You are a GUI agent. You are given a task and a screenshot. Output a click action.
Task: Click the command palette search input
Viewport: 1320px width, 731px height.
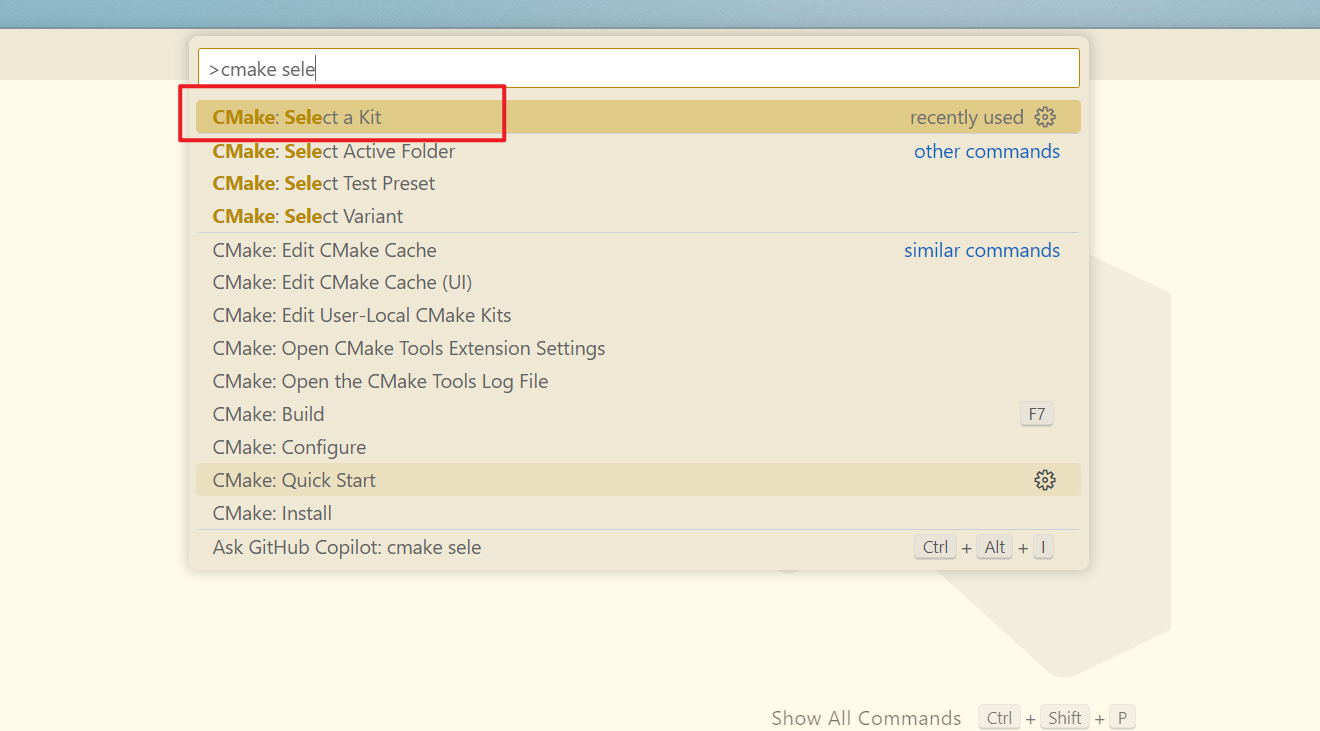coord(638,68)
